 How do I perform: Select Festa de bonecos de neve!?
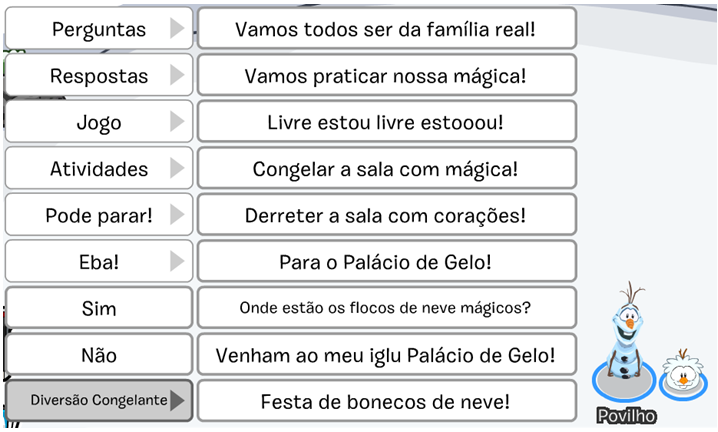click(386, 401)
